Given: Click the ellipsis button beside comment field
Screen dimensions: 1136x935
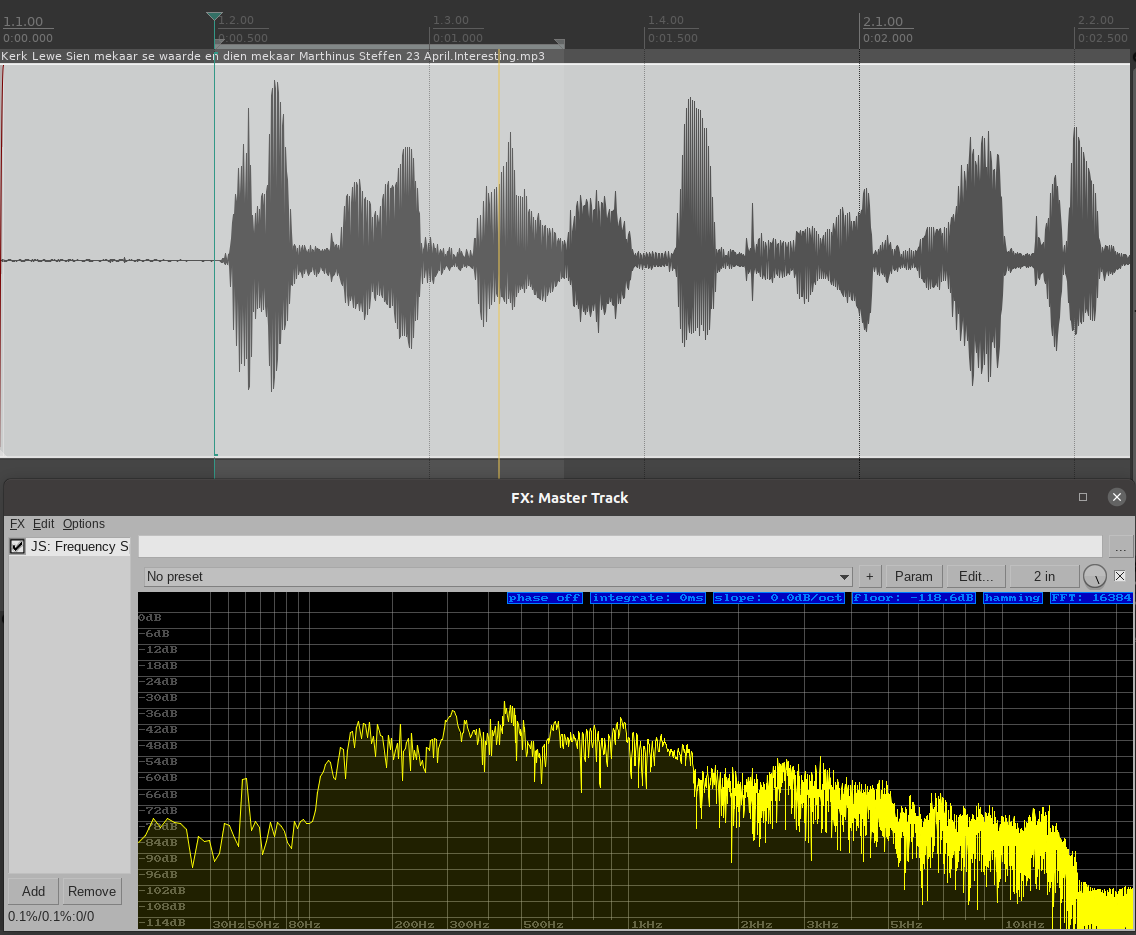Looking at the screenshot, I should 1120,547.
